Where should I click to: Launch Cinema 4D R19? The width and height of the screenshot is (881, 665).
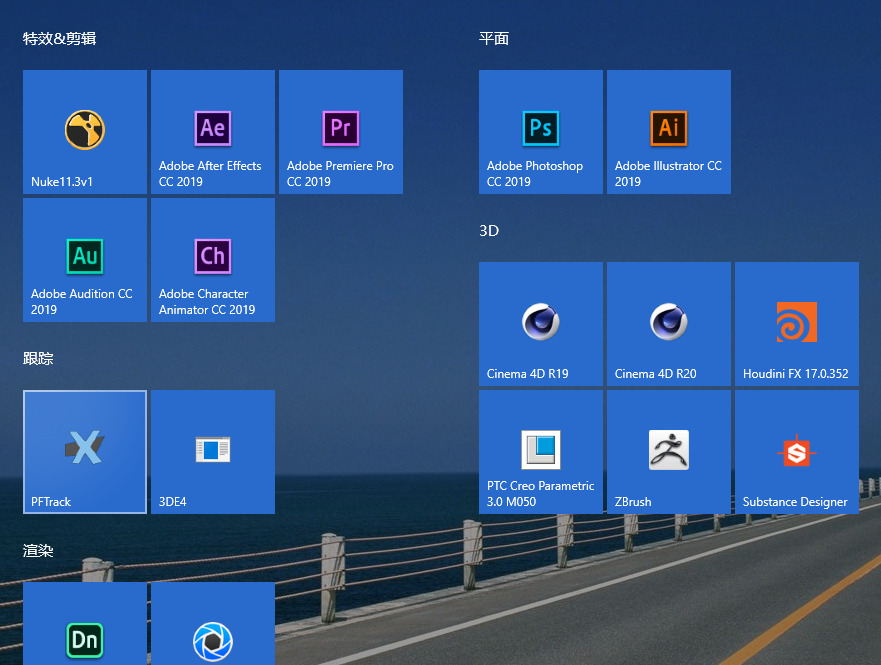pyautogui.click(x=541, y=324)
